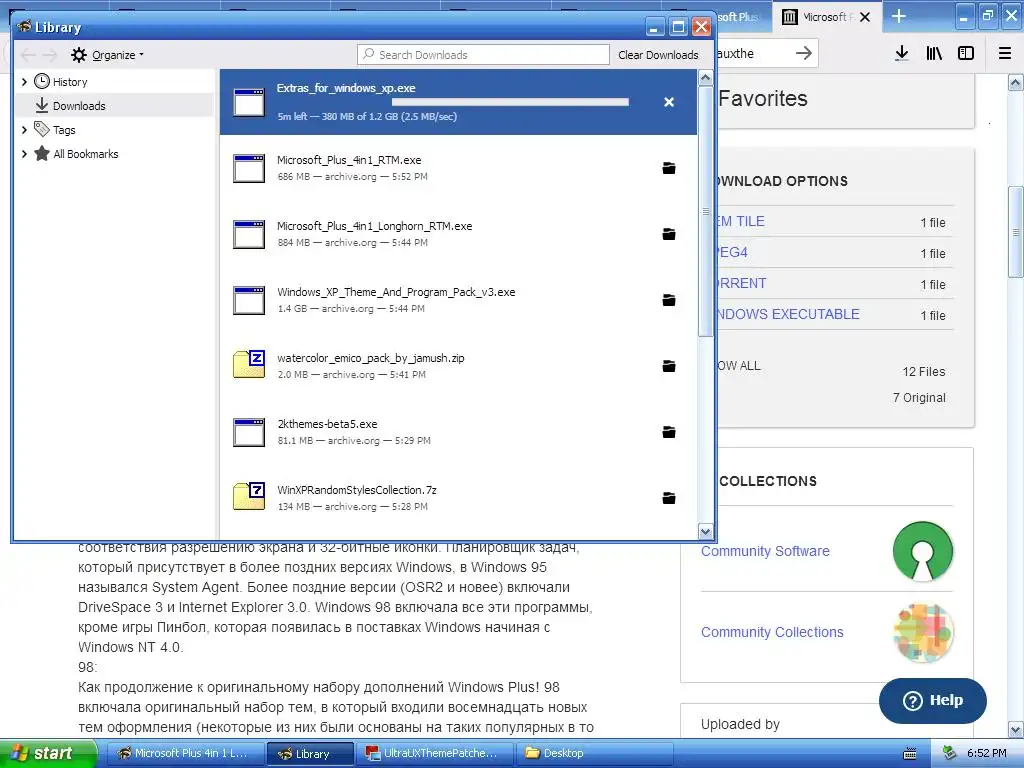Click downloads list scroll up arrow

pos(705,78)
